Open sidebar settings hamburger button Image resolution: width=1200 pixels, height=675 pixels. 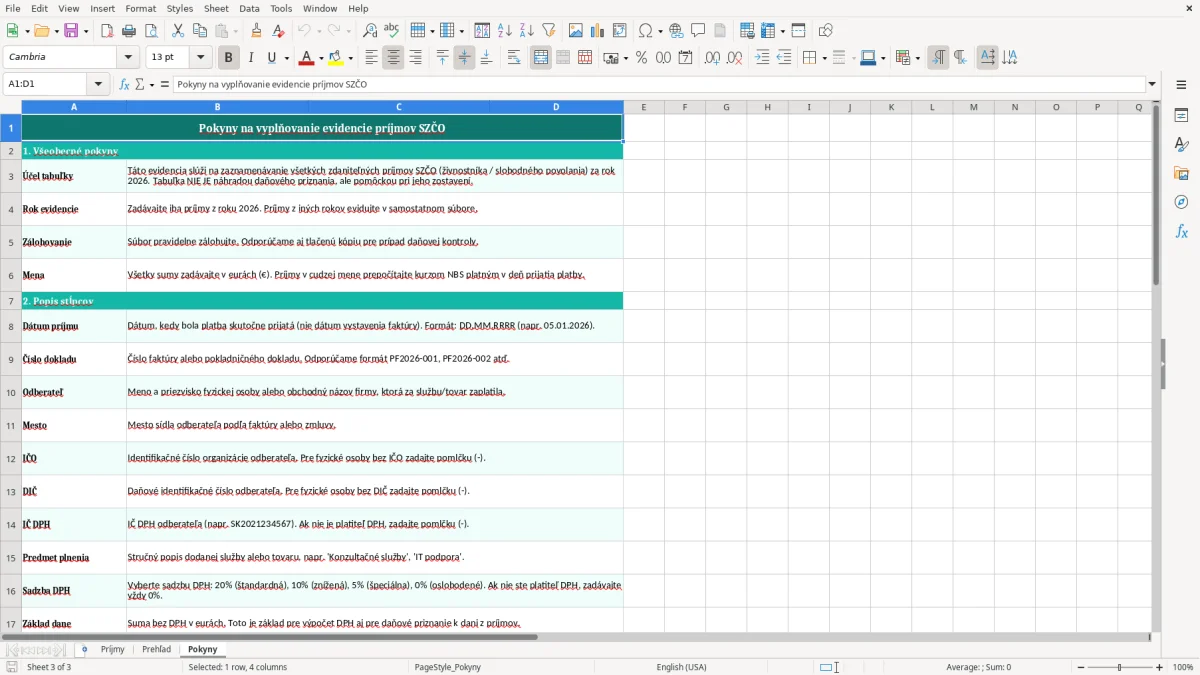(x=1182, y=86)
